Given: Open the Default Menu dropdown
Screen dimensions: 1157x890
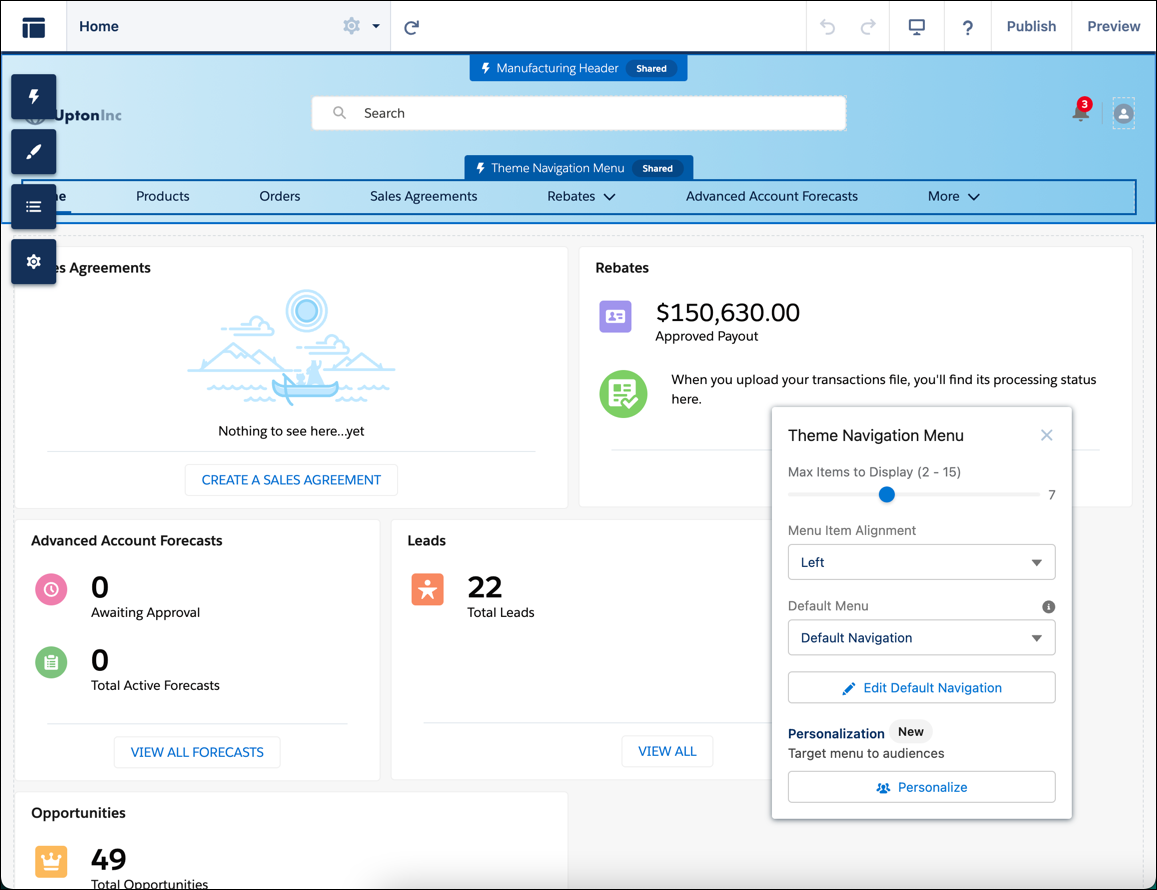Looking at the screenshot, I should point(920,637).
